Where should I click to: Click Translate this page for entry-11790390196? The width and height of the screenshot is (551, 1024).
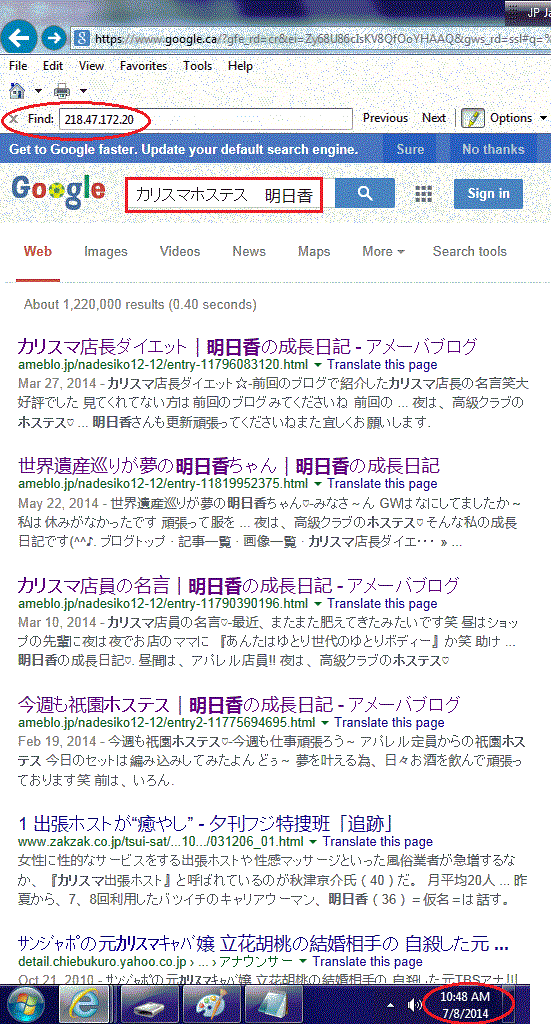tap(383, 603)
